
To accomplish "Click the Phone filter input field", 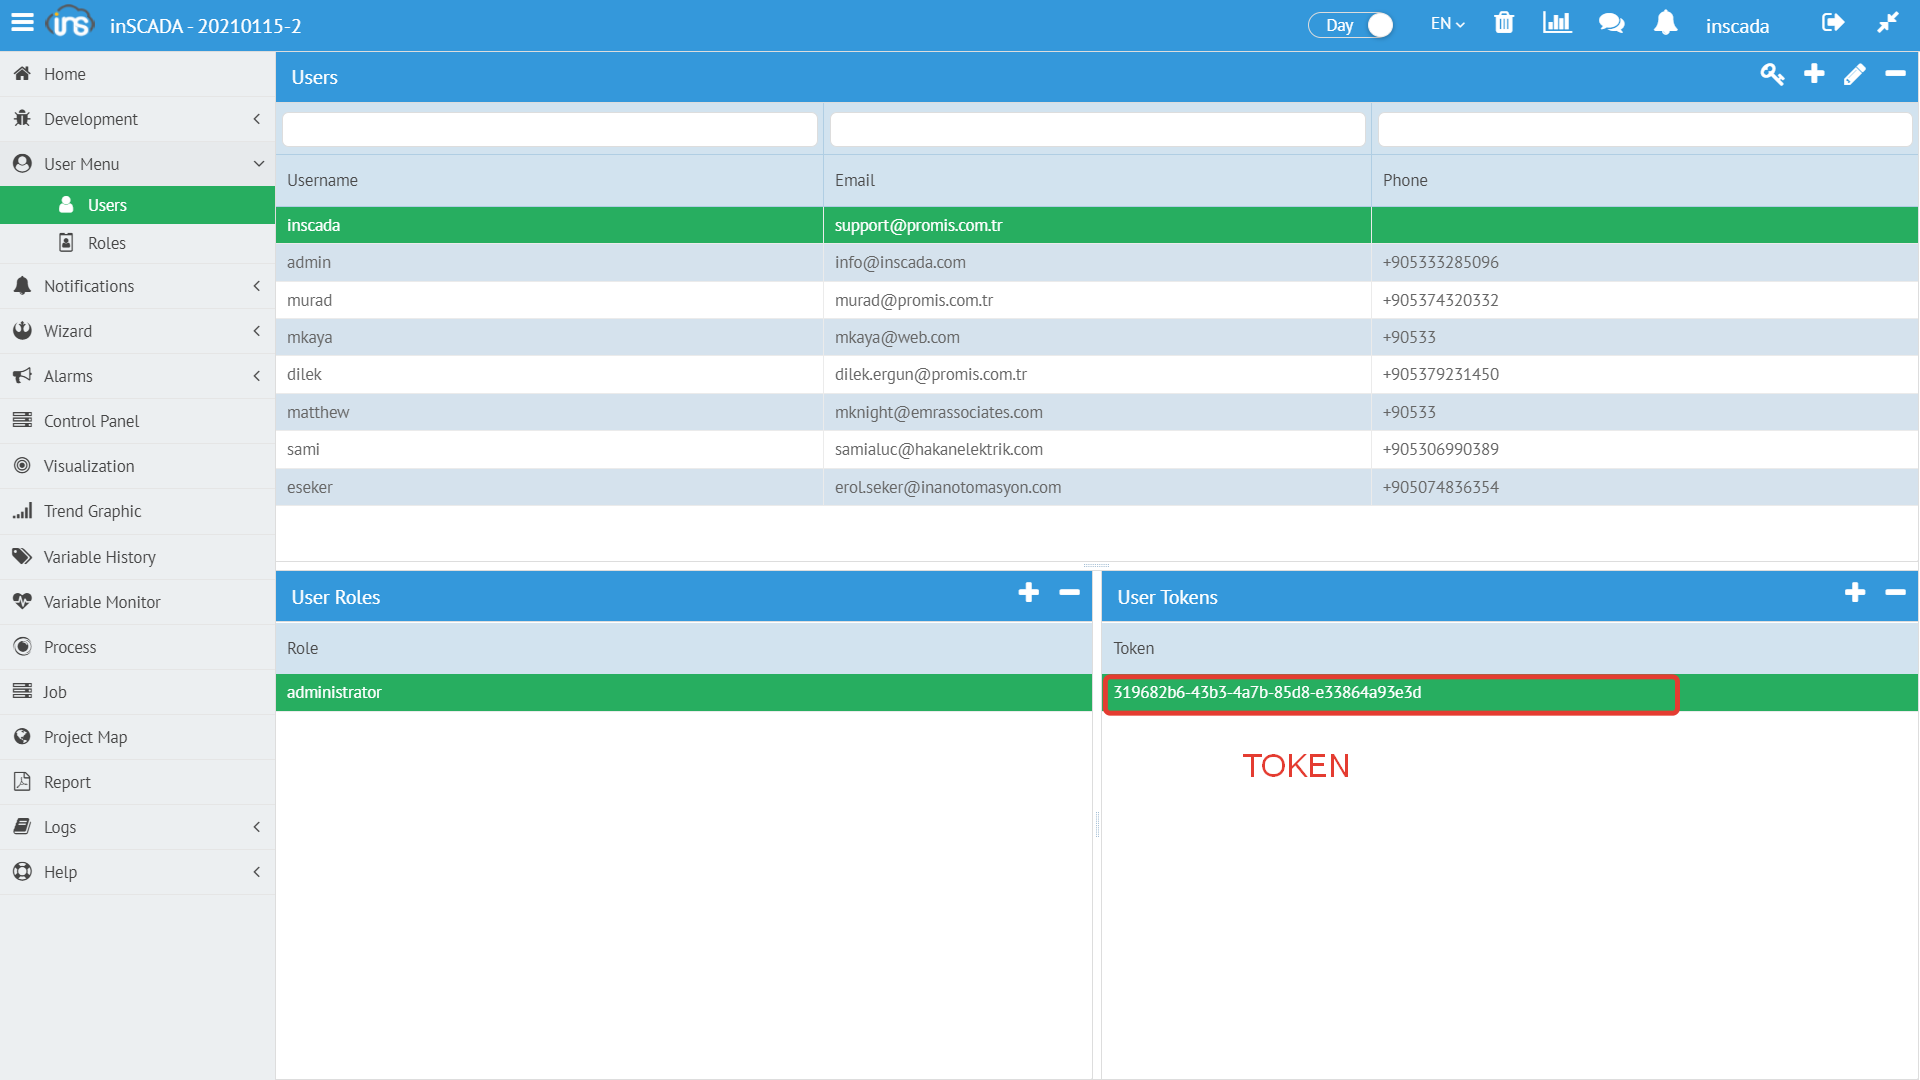I will [x=1645, y=129].
